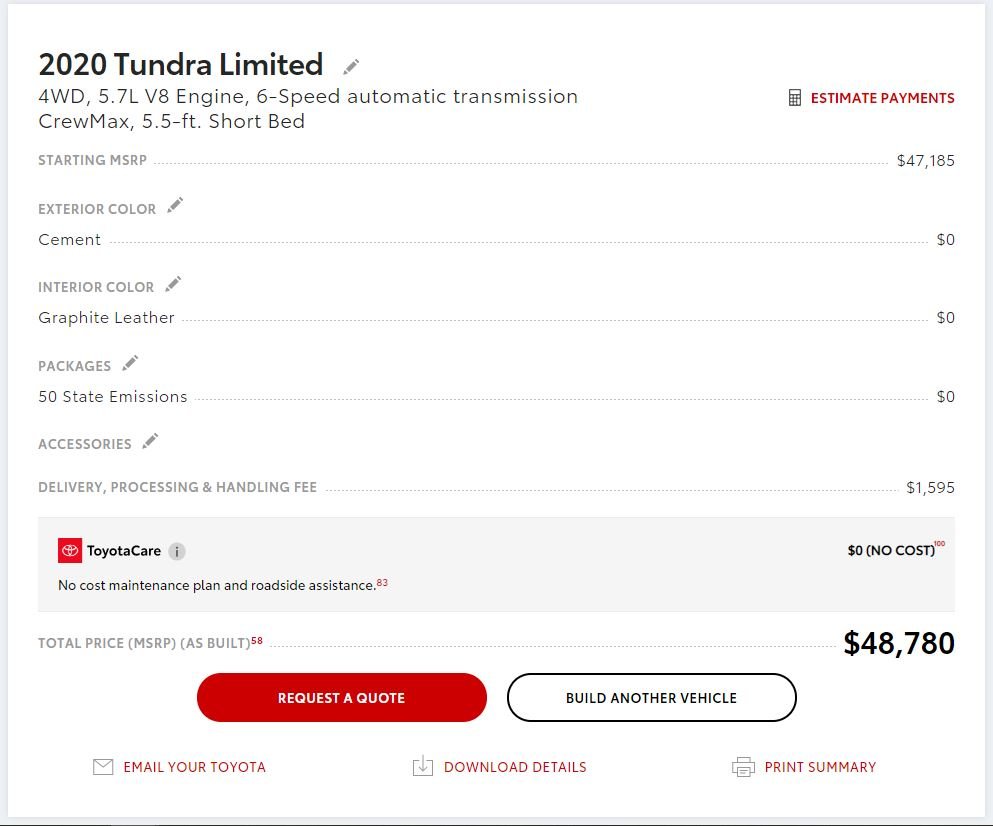
Task: Click the calculator icon beside Estimate Payments
Action: (x=795, y=98)
